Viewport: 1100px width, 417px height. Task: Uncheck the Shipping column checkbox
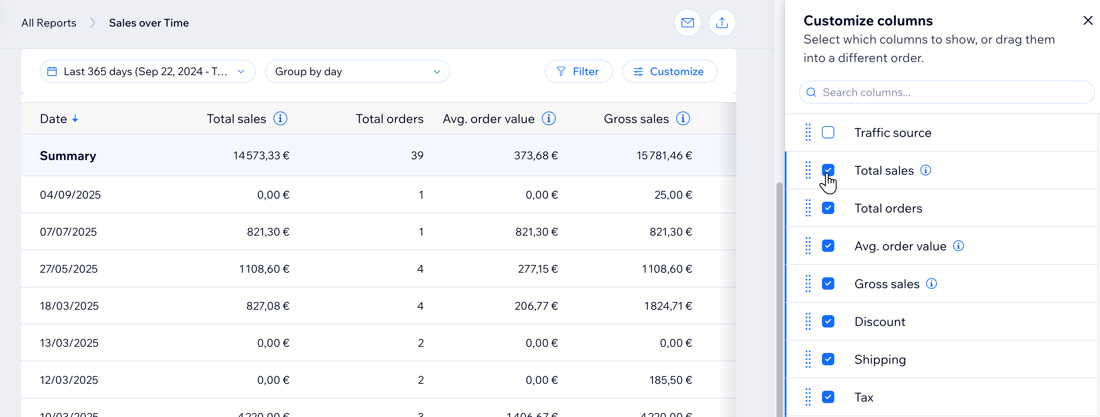click(x=828, y=359)
